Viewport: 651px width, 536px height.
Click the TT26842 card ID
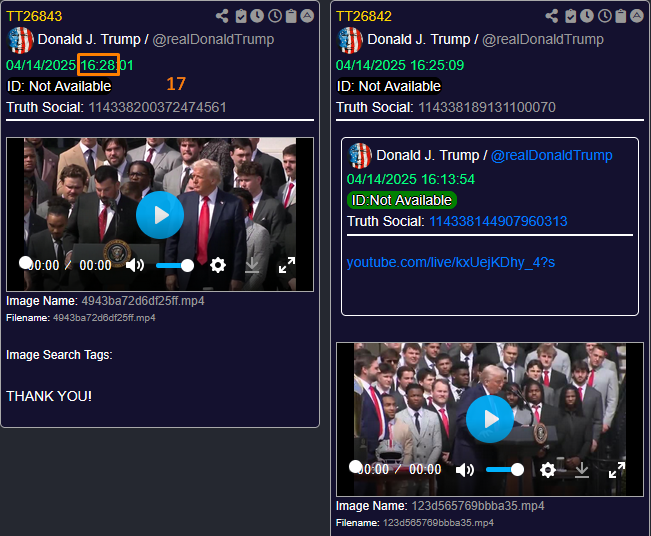364,16
